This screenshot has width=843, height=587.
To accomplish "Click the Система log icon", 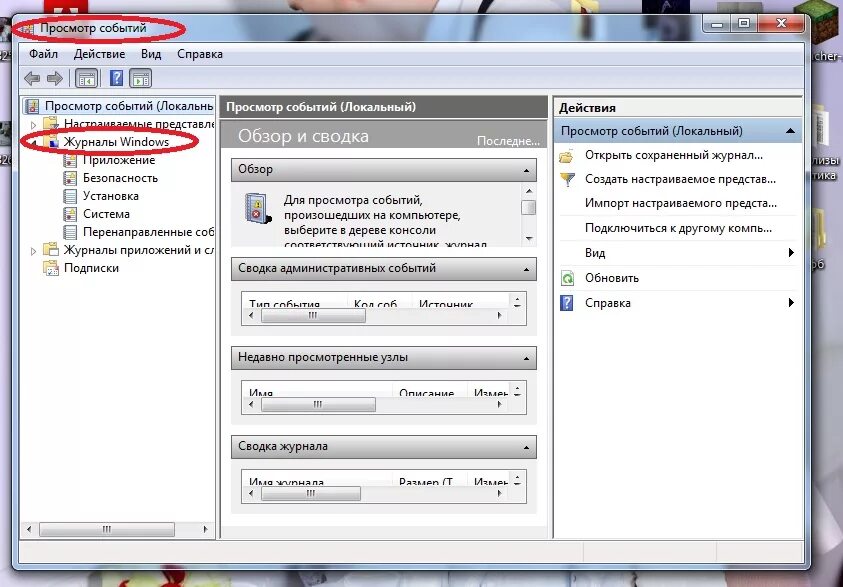I will (70, 214).
